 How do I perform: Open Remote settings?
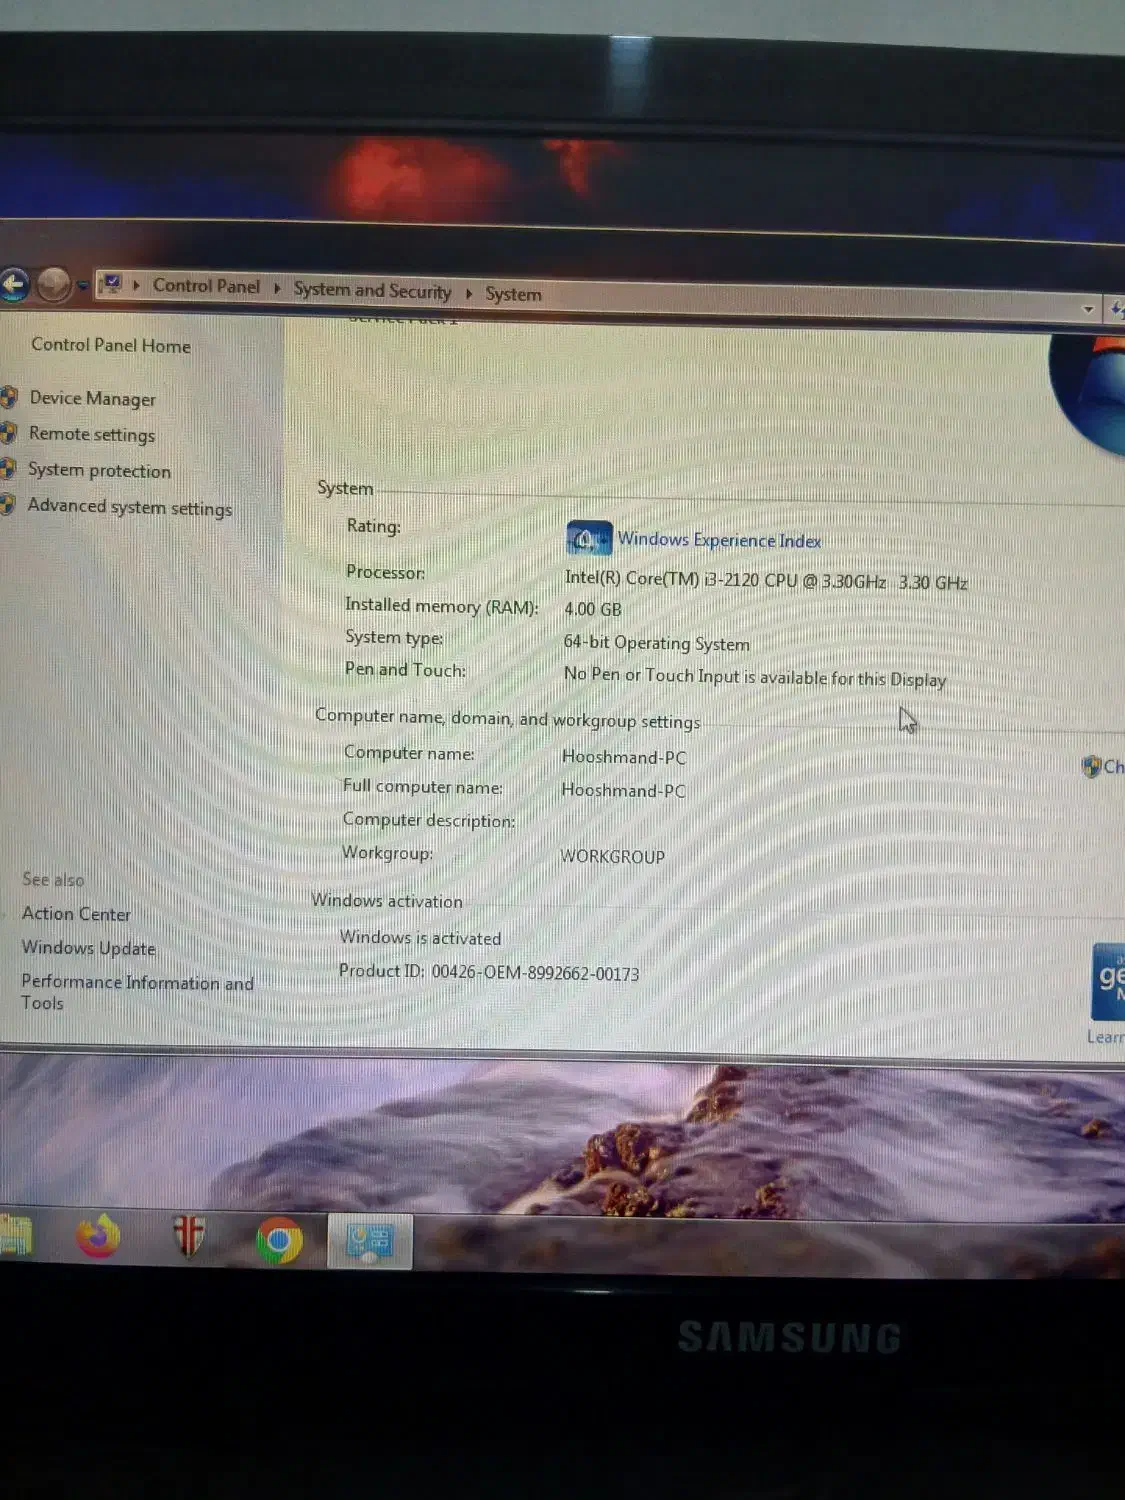tap(92, 434)
